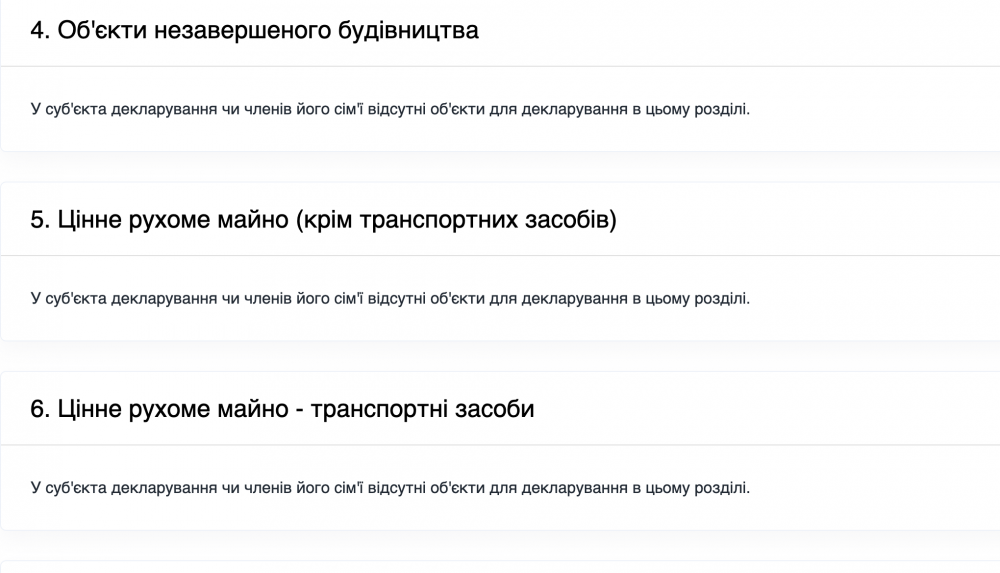1000x573 pixels.
Task: Click heading "5. Цінне рухоме майно (крім транспортних засобів)"
Action: click(x=323, y=219)
